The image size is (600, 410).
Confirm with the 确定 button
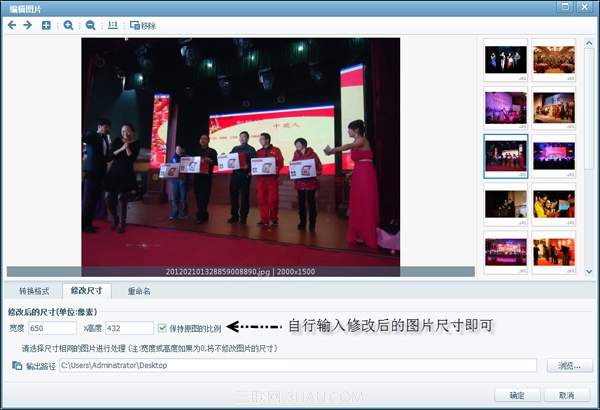[x=517, y=395]
